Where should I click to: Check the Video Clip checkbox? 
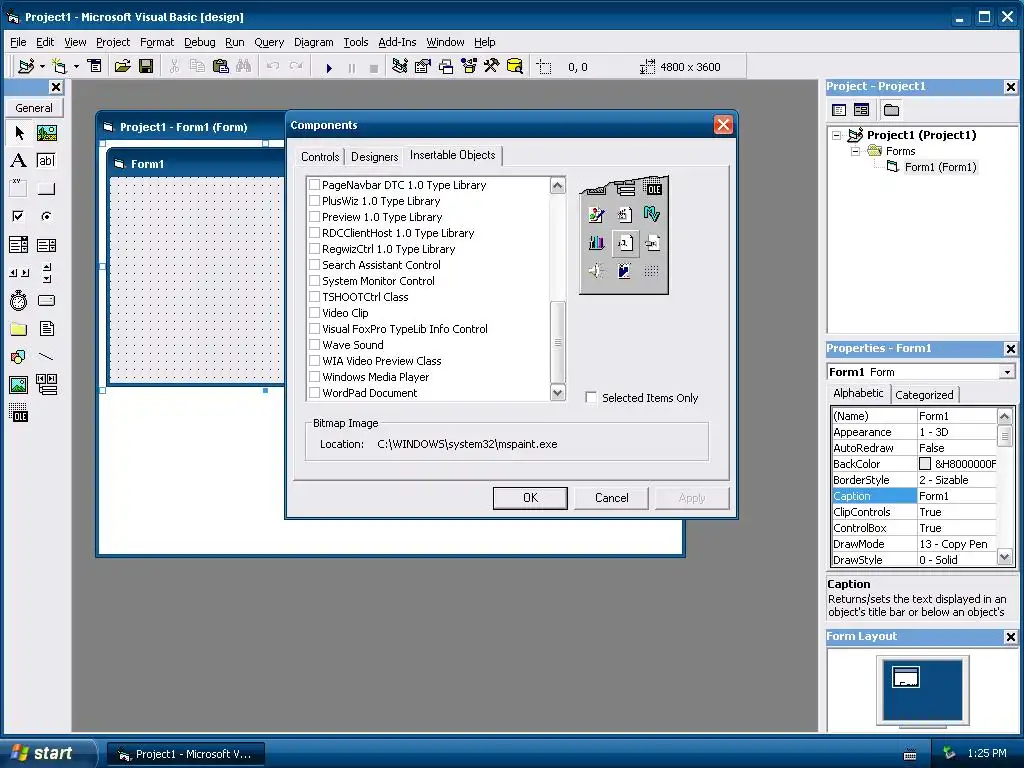tap(315, 313)
